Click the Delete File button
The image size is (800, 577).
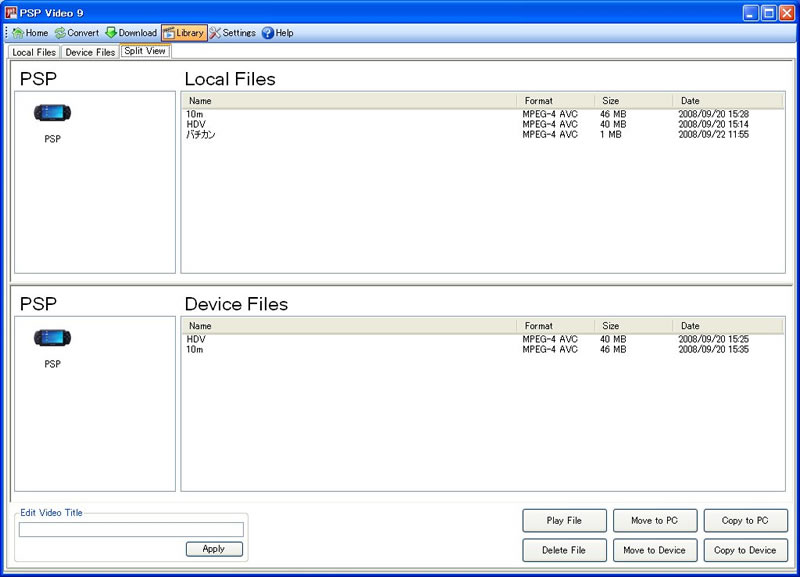pos(564,550)
